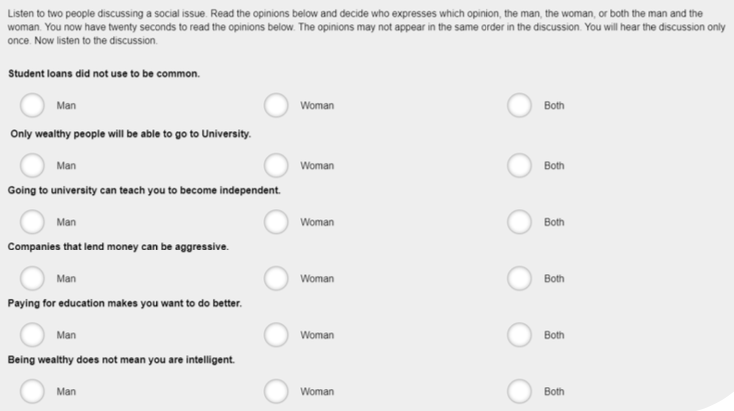This screenshot has height=411, width=734.
Task: Choose Man for only wealthy people statement
Action: (x=32, y=165)
